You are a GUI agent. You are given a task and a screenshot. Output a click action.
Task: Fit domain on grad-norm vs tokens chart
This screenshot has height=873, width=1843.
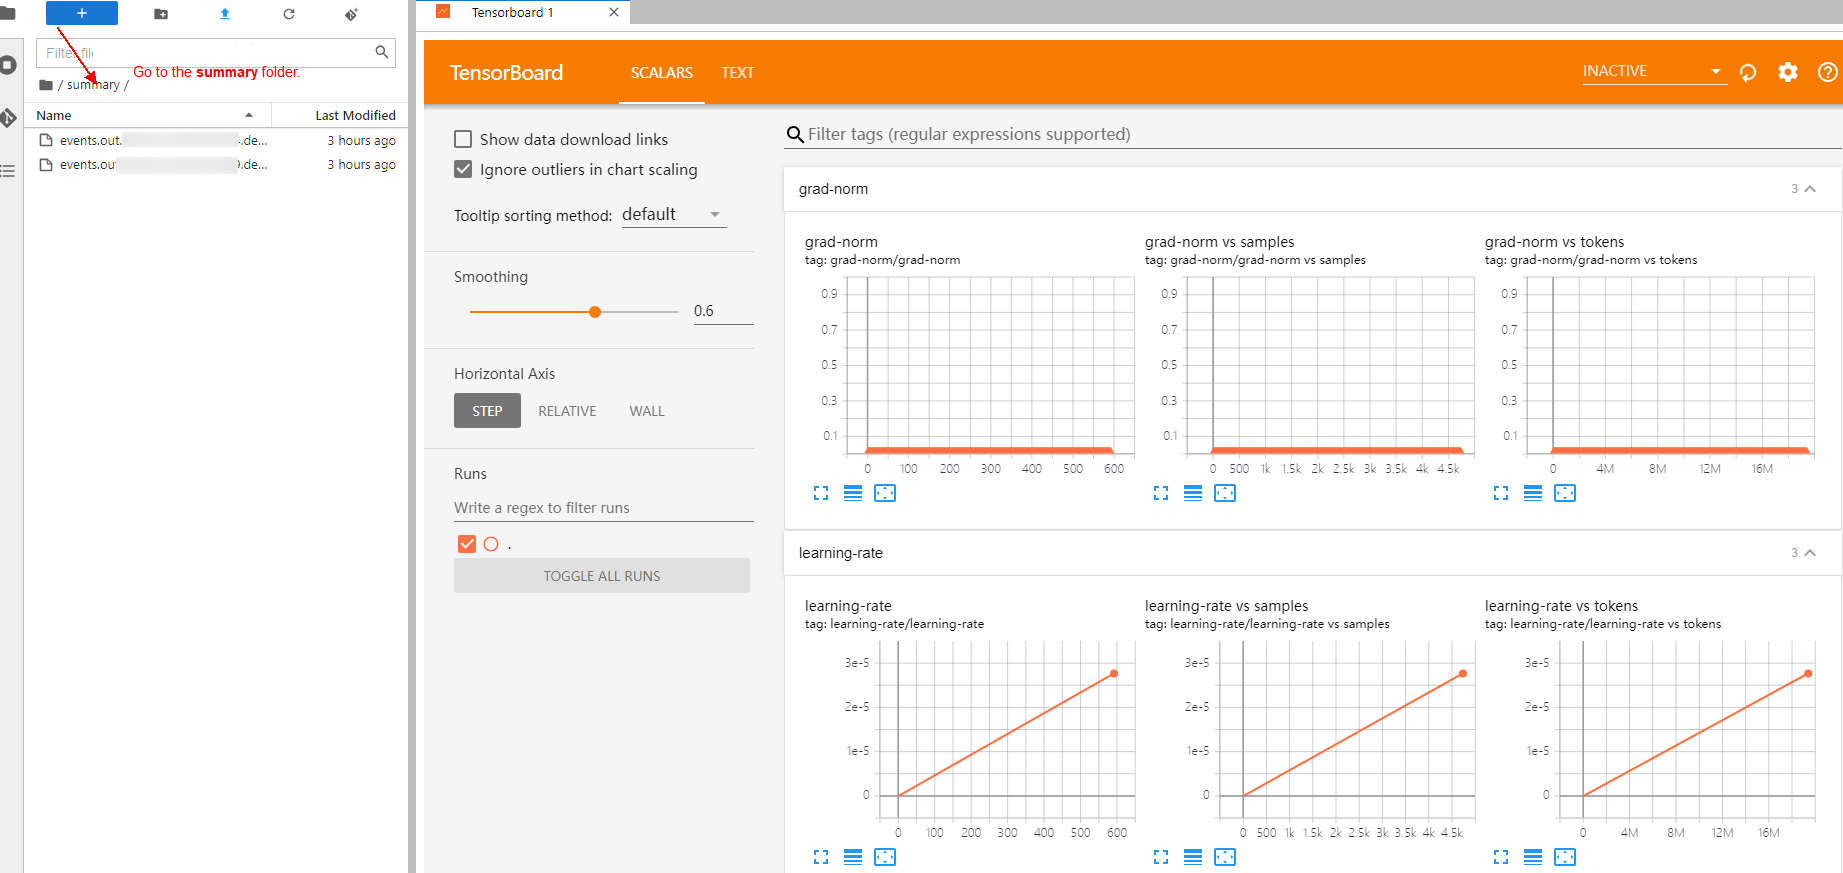[x=1565, y=493]
